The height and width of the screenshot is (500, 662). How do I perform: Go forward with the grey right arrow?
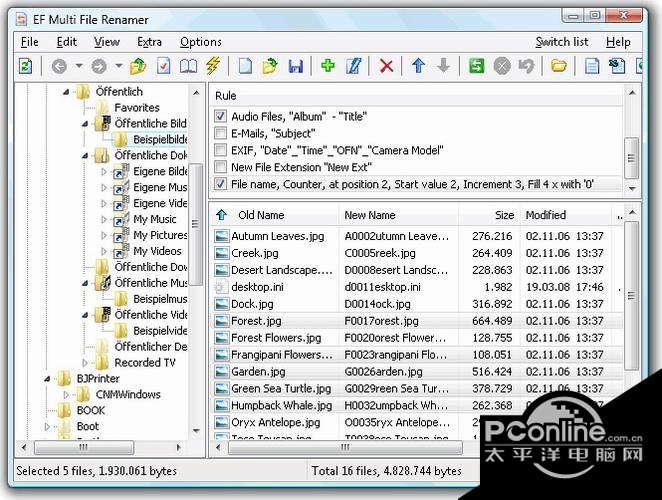[x=99, y=66]
